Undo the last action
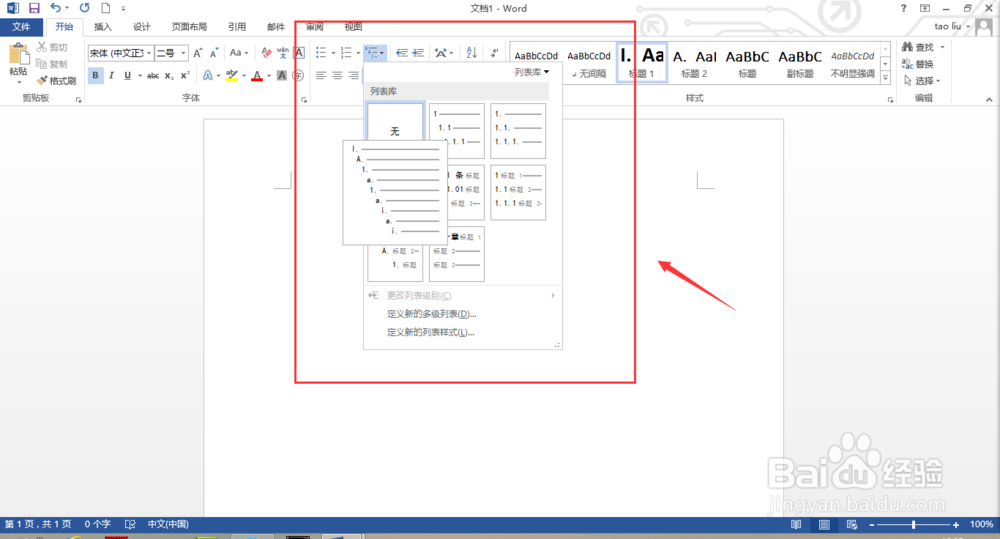The height and width of the screenshot is (539, 1000). 55,8
